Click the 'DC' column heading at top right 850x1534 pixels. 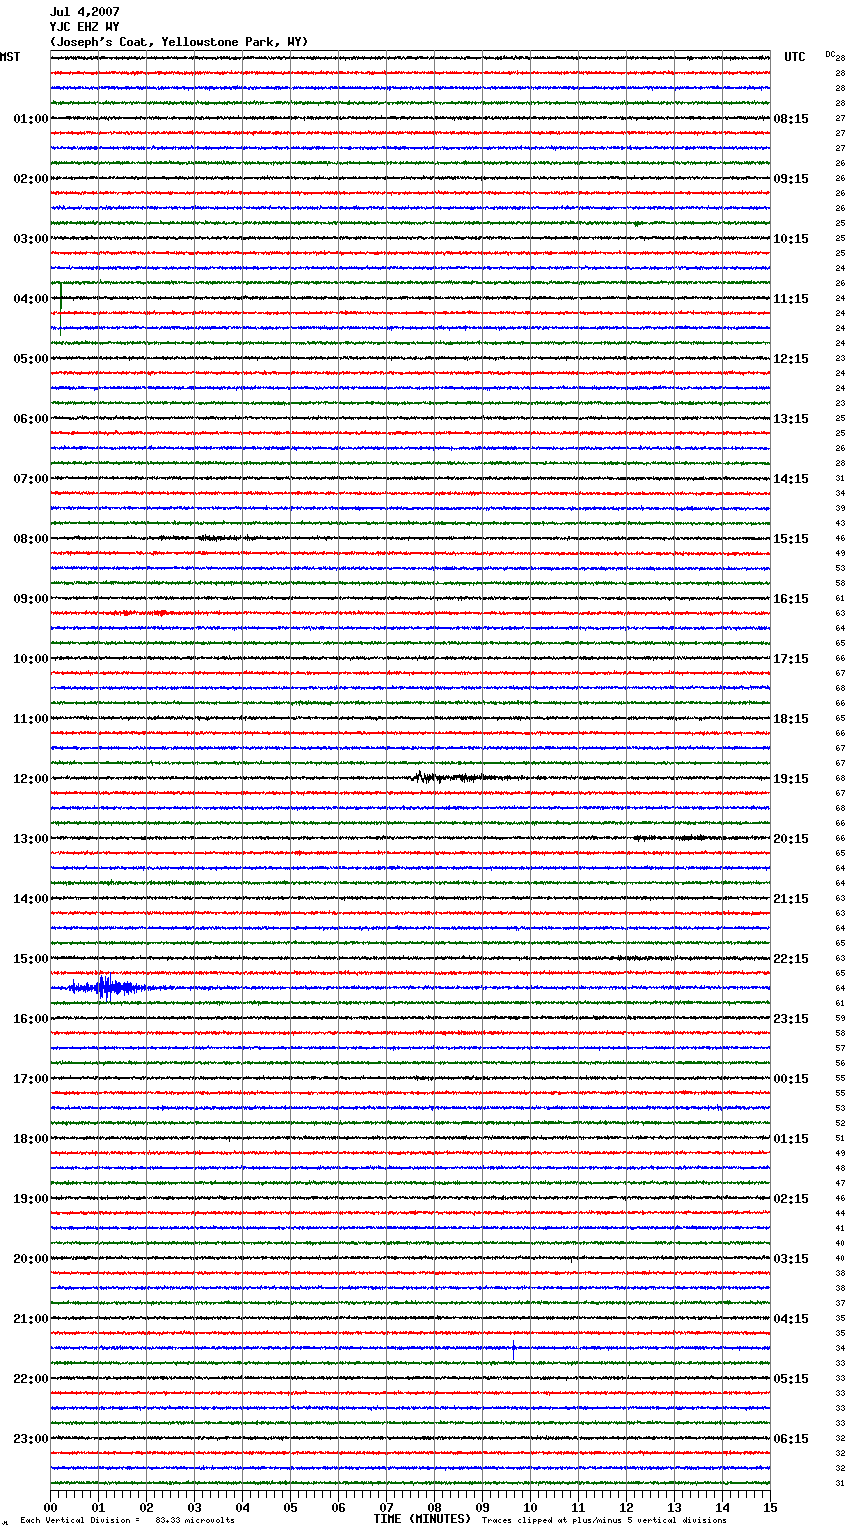tap(830, 54)
